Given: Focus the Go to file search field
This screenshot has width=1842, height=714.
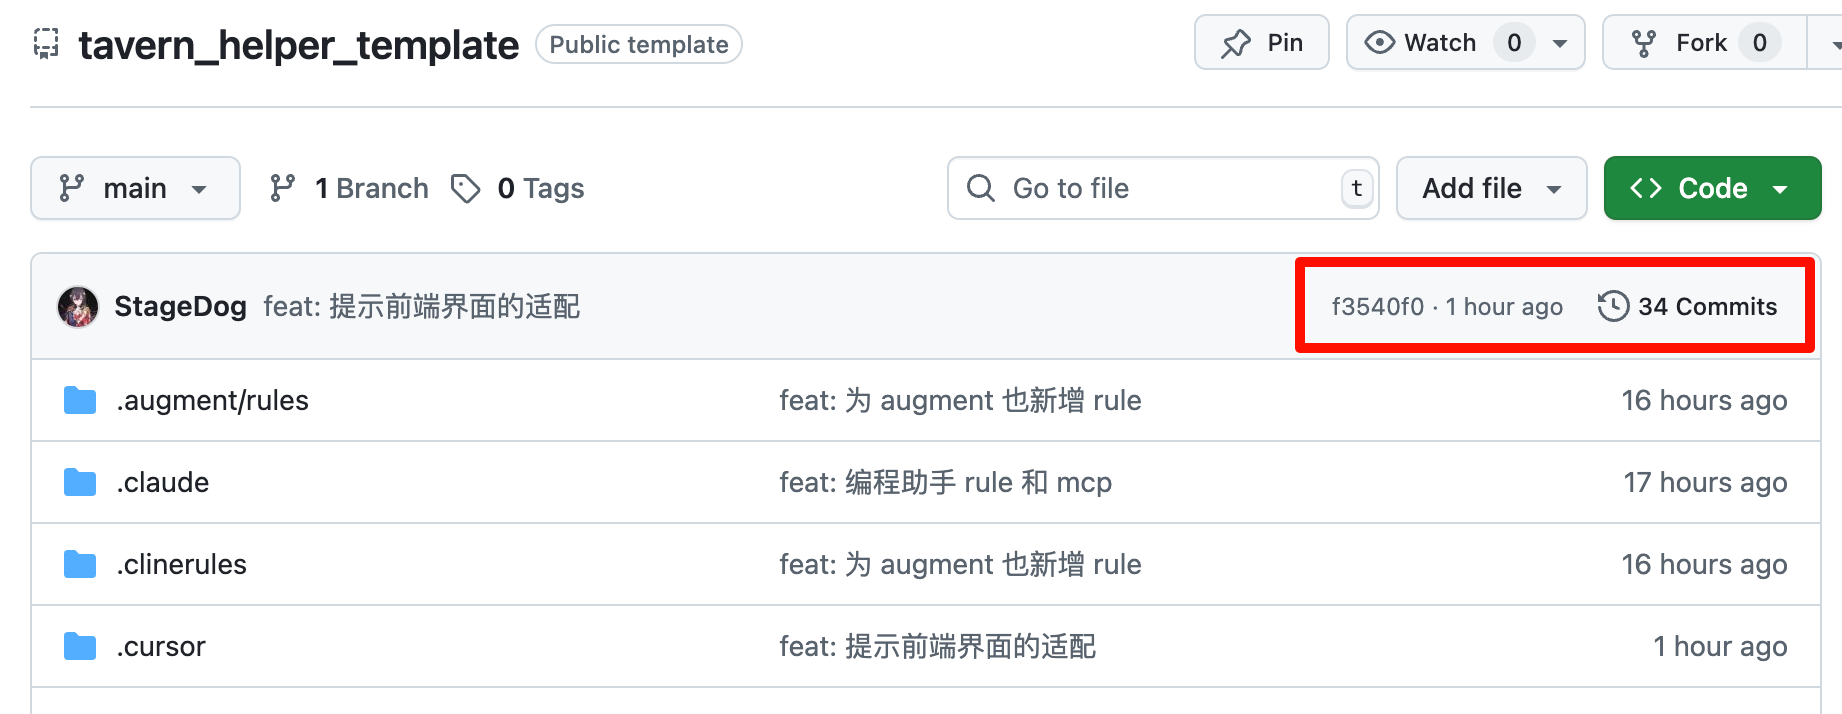Looking at the screenshot, I should [1163, 188].
